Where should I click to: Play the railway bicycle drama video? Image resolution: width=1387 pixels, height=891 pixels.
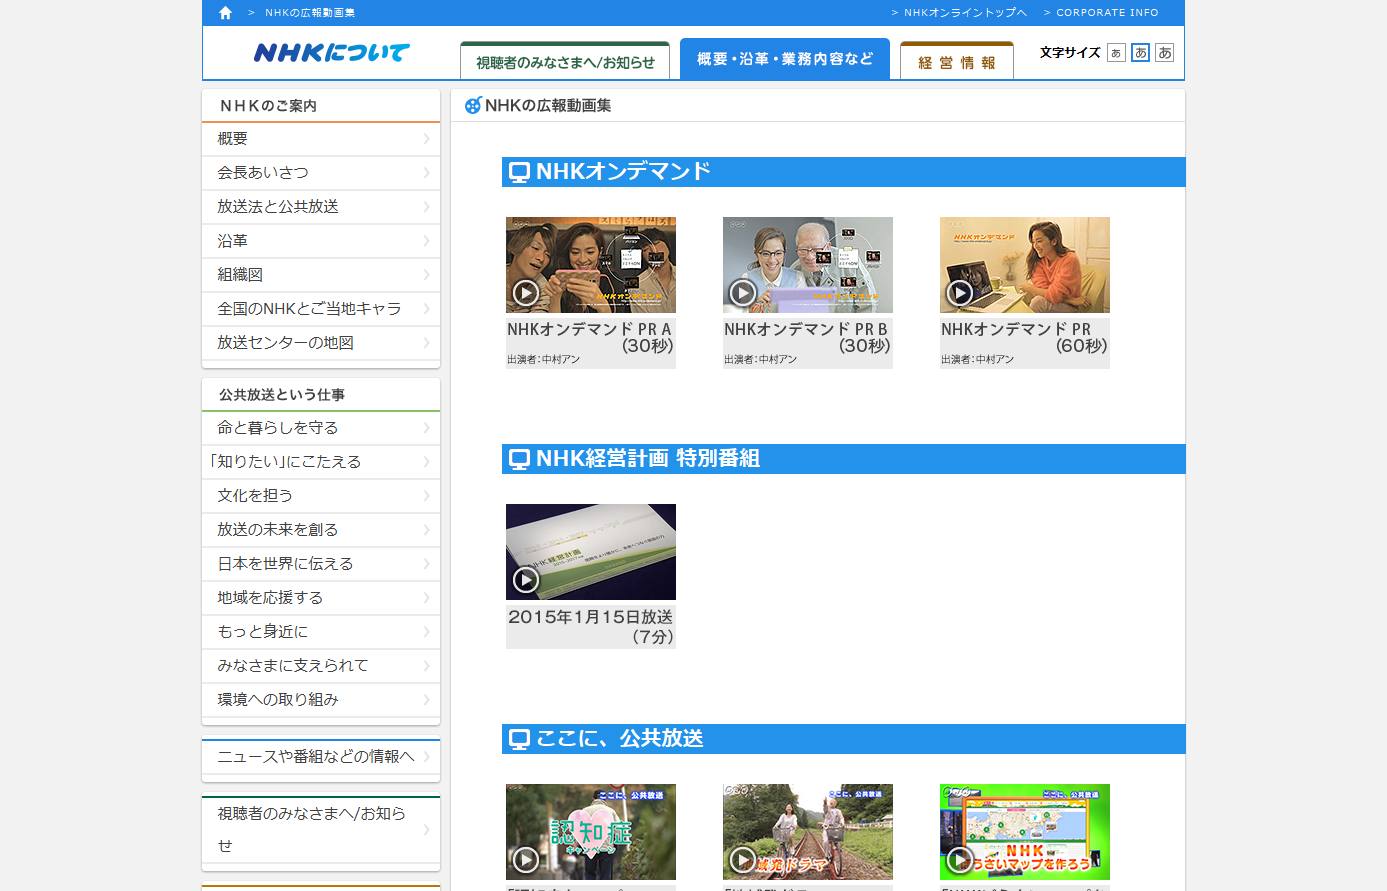808,832
